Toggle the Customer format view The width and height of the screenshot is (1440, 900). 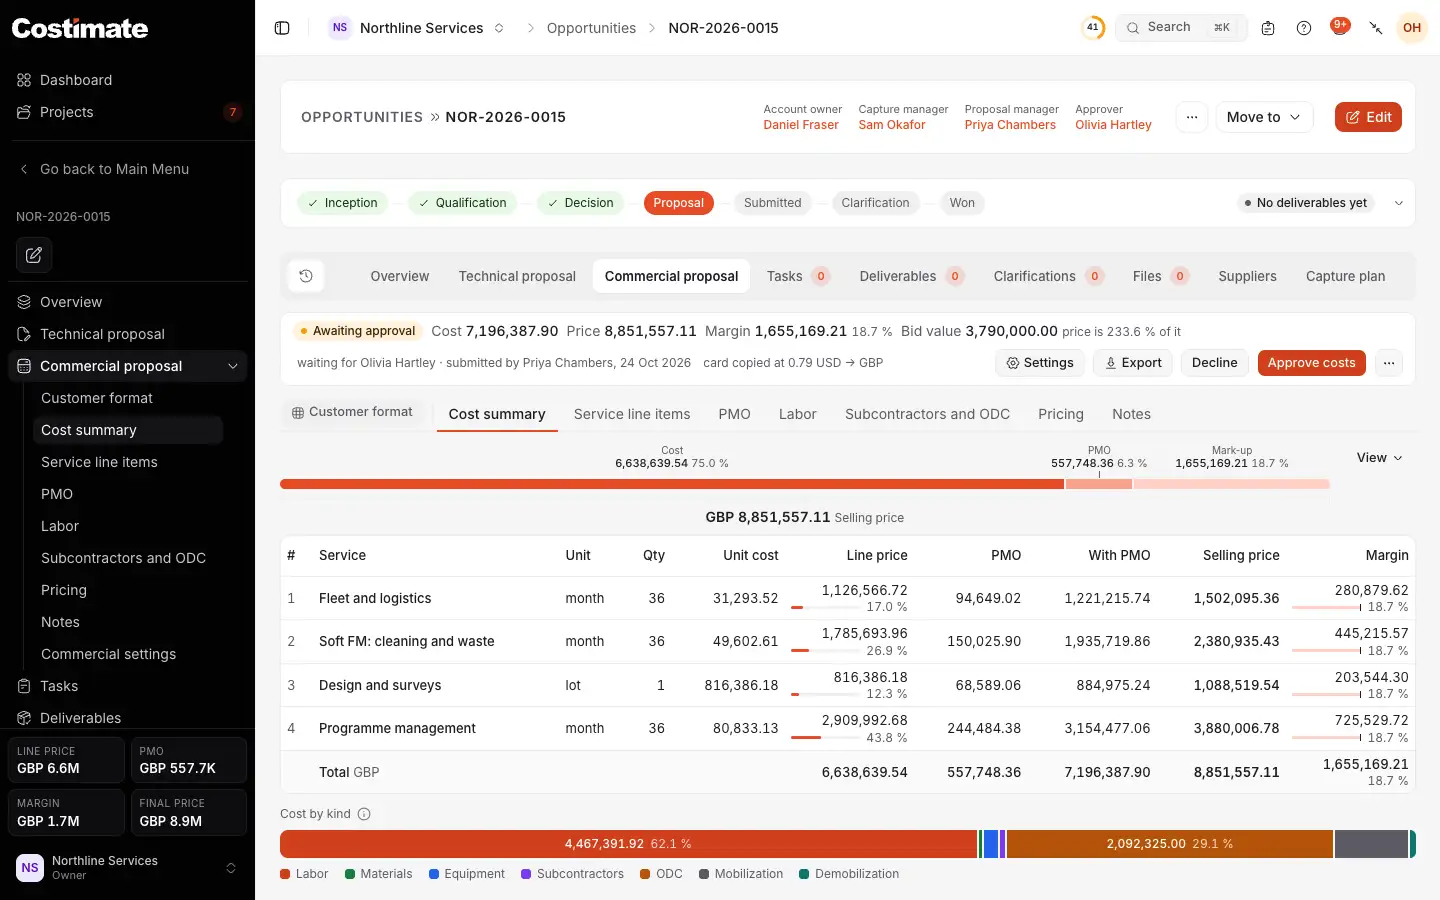tap(352, 412)
